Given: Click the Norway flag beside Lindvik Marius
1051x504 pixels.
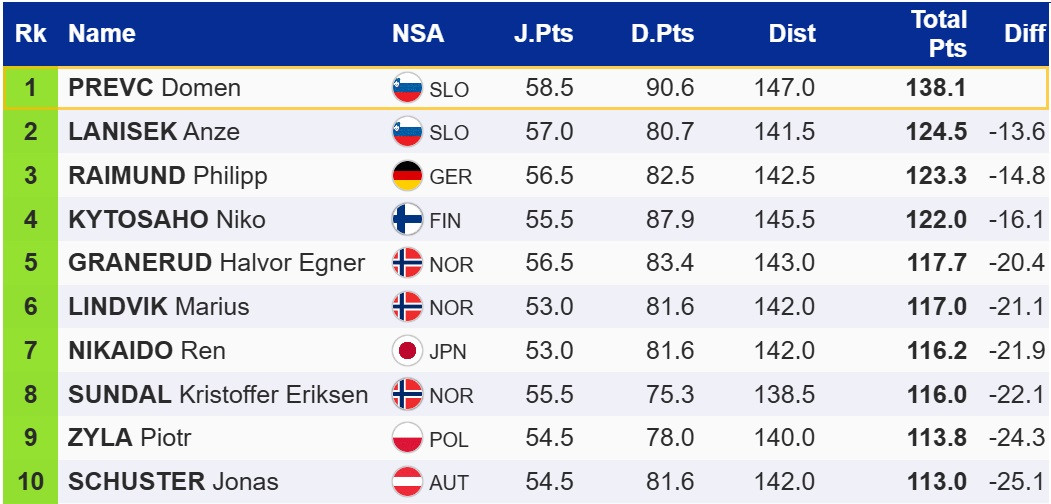Looking at the screenshot, I should [x=407, y=306].
